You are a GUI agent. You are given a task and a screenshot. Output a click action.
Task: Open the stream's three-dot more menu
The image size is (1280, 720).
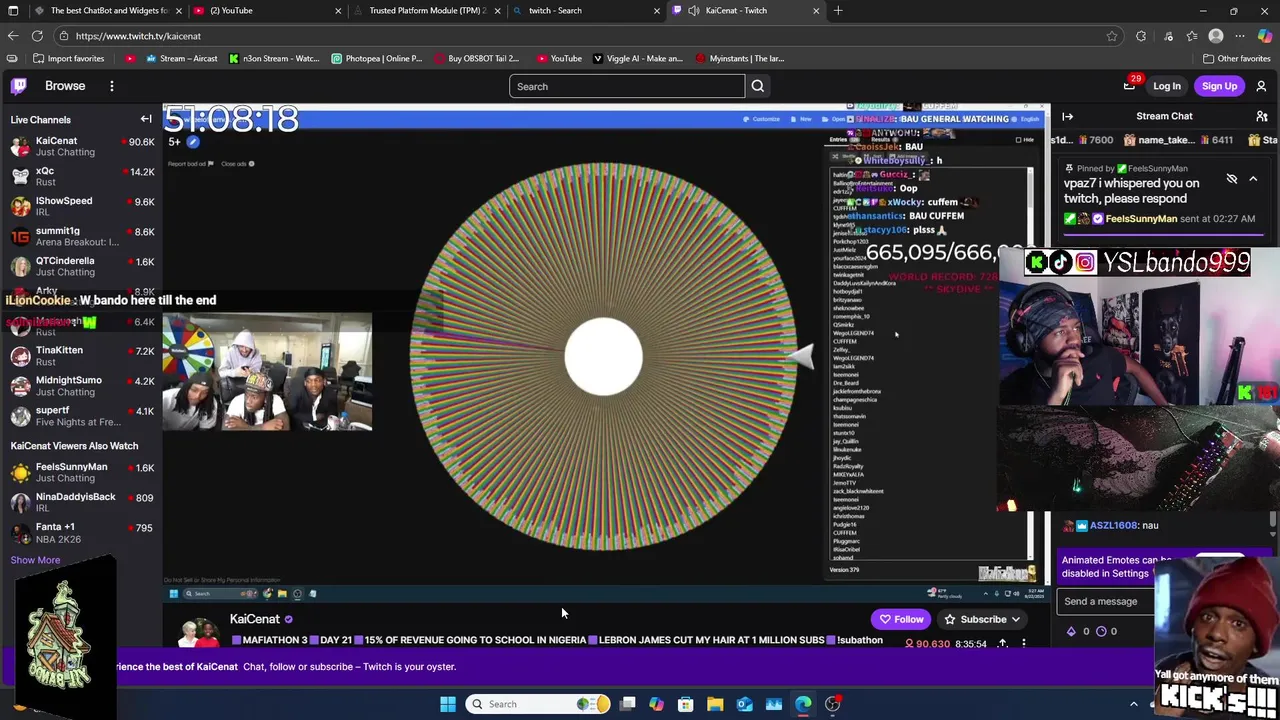tap(1024, 644)
